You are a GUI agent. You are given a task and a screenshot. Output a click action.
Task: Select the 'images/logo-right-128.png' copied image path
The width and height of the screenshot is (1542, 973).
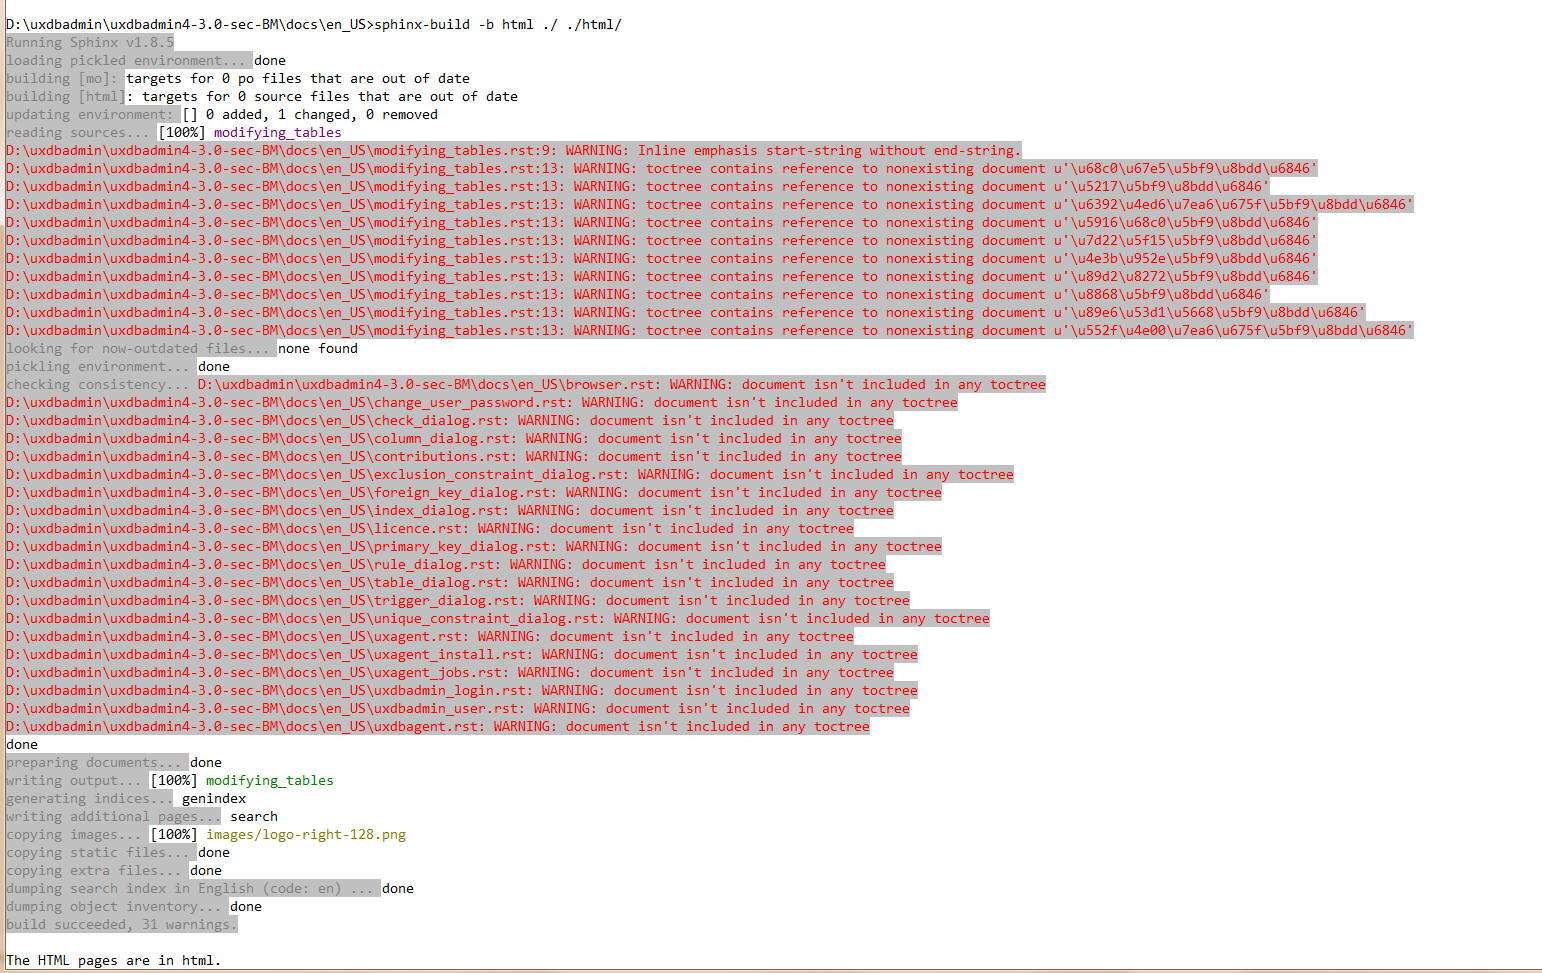[x=305, y=834]
